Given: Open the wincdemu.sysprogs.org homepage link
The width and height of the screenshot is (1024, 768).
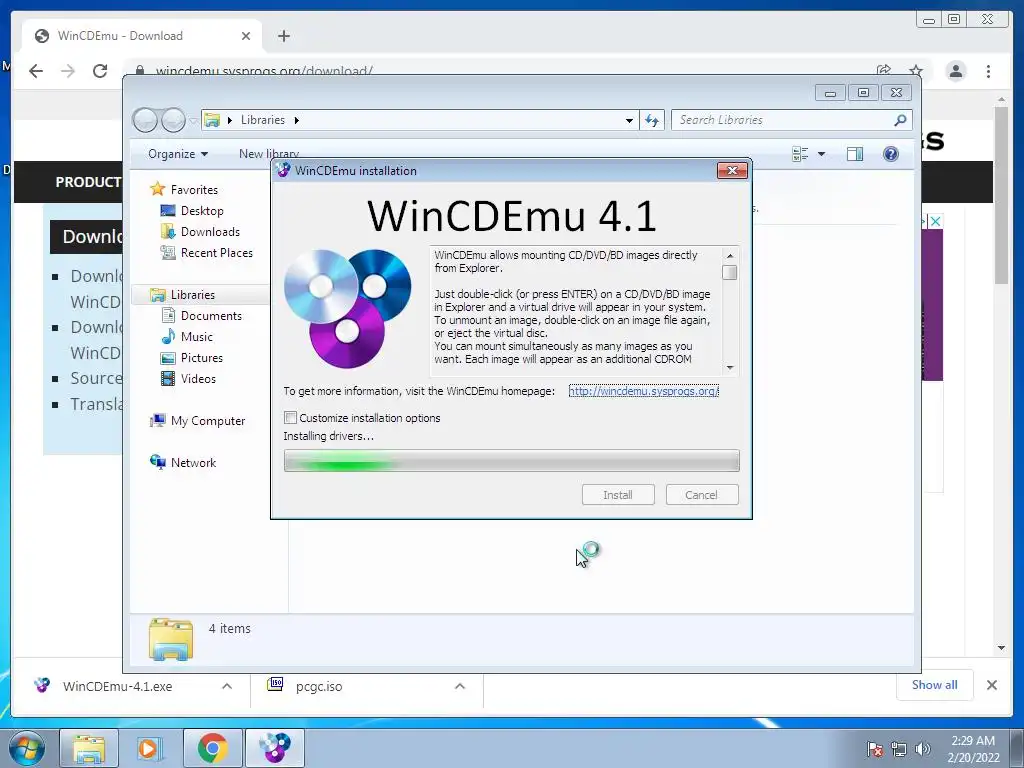Looking at the screenshot, I should pos(643,391).
